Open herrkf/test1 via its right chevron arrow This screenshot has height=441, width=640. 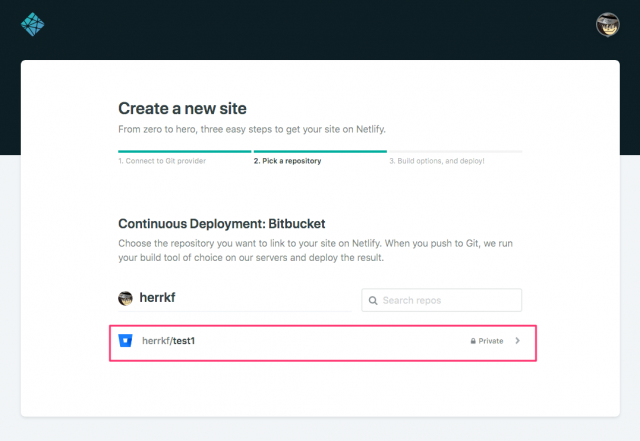coord(518,341)
